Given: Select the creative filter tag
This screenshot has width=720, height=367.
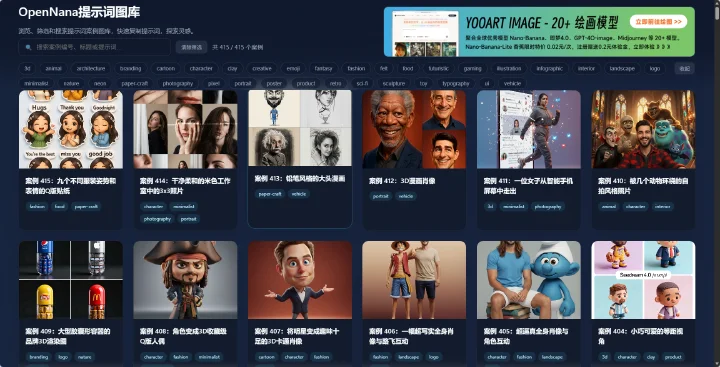Looking at the screenshot, I should click(x=262, y=68).
